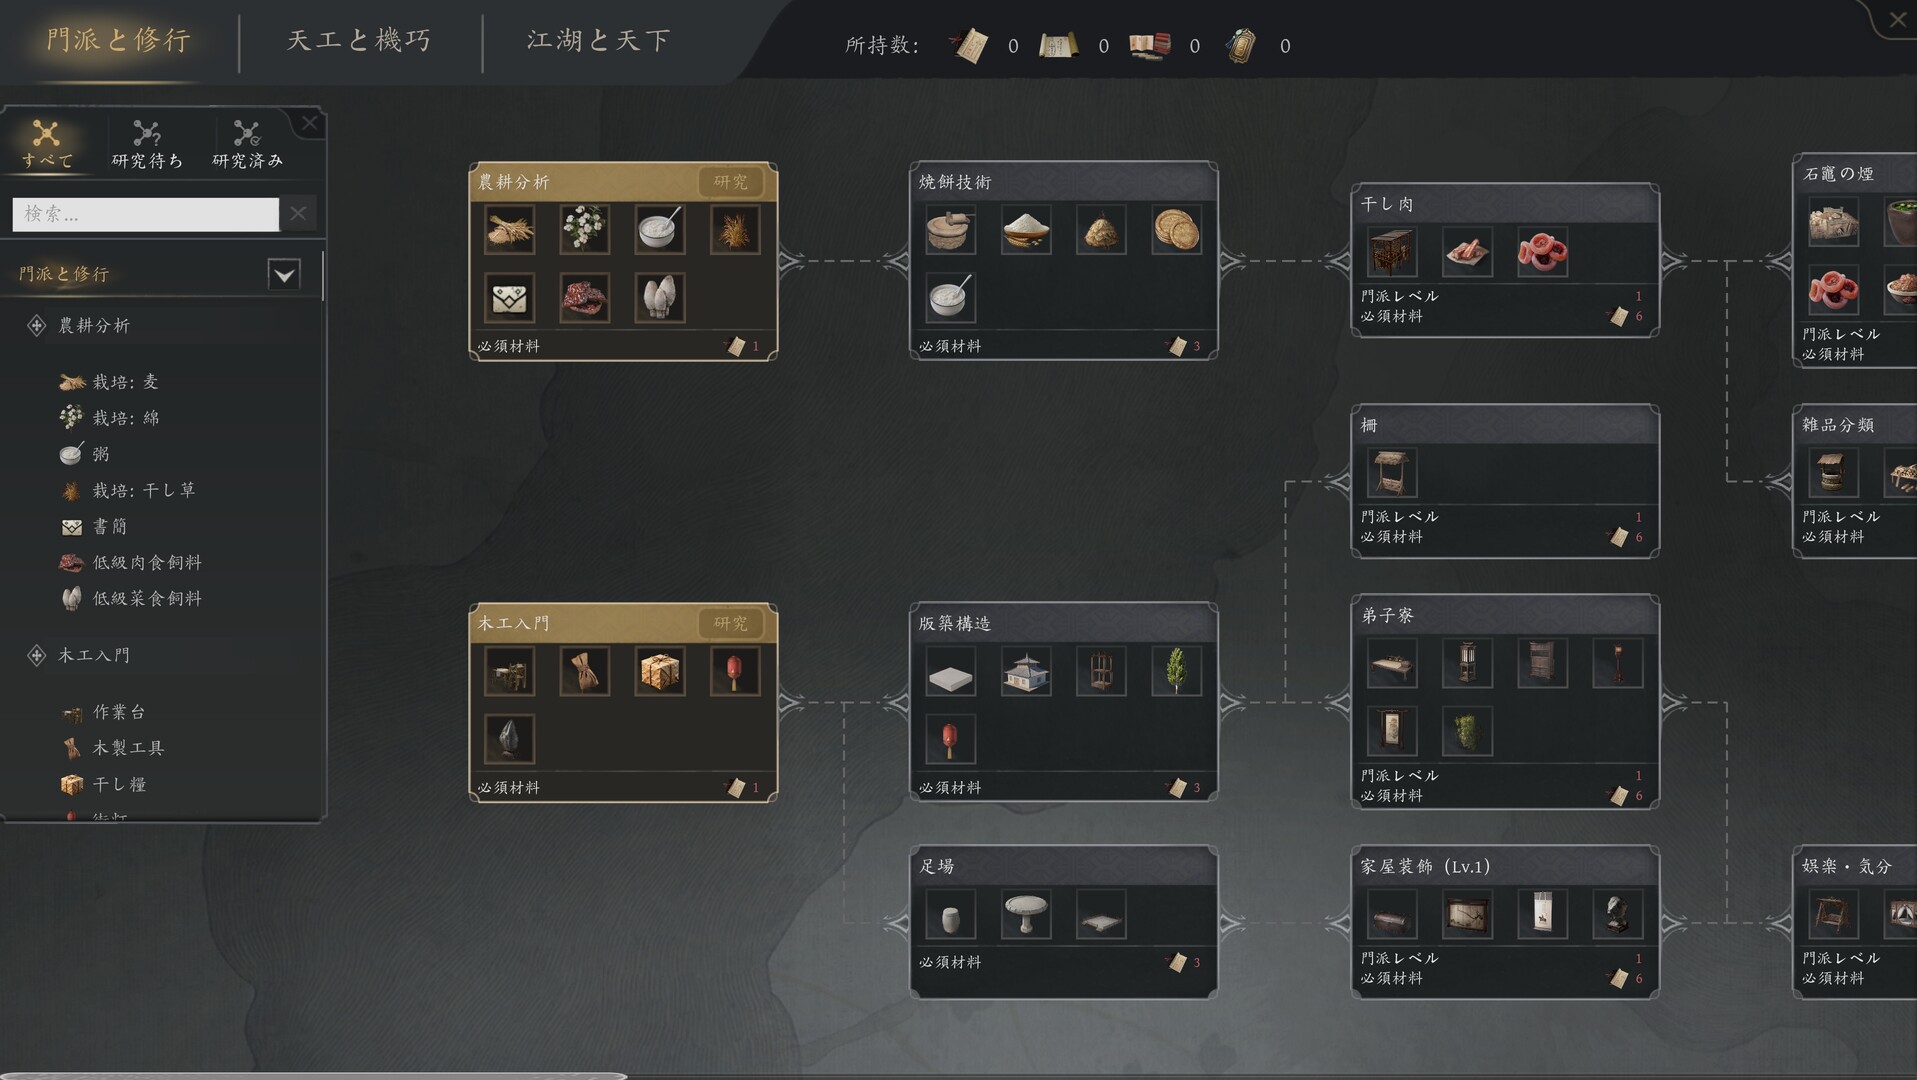The height and width of the screenshot is (1080, 1917).
Task: Open the 江湖と天下 tab
Action: [598, 40]
